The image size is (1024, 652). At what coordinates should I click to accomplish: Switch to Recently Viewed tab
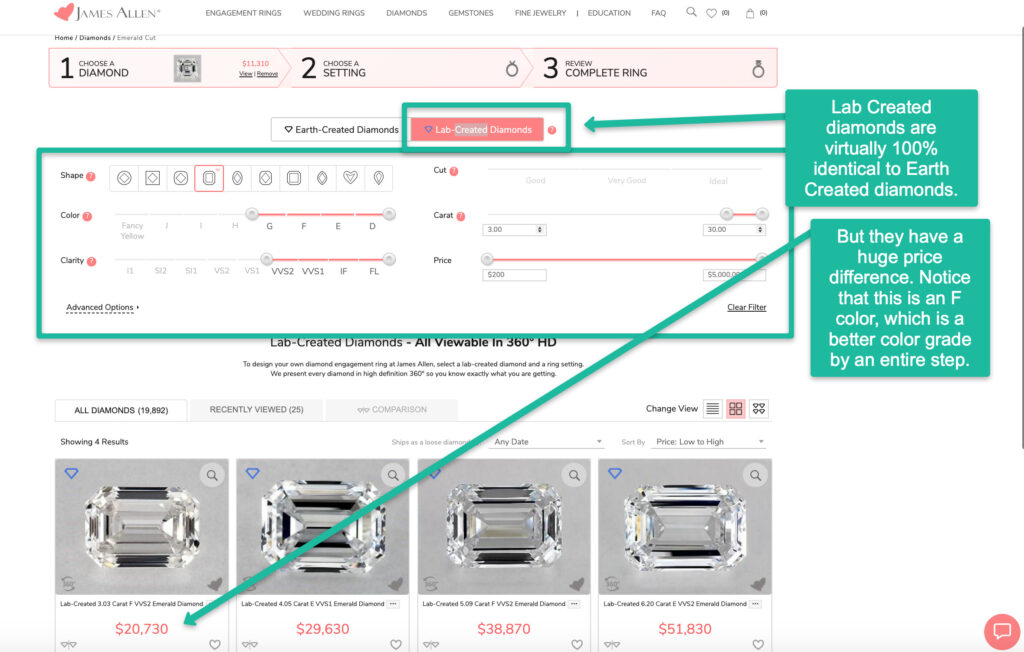(x=256, y=409)
